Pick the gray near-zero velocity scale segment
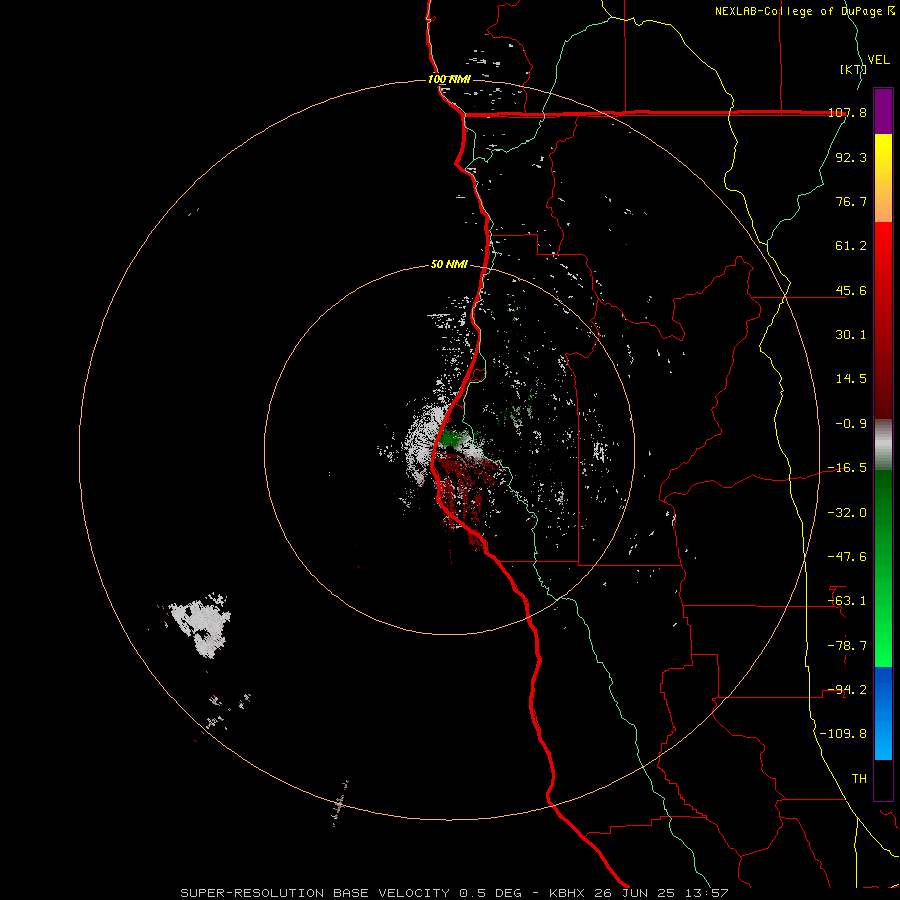900x900 pixels. click(x=883, y=445)
